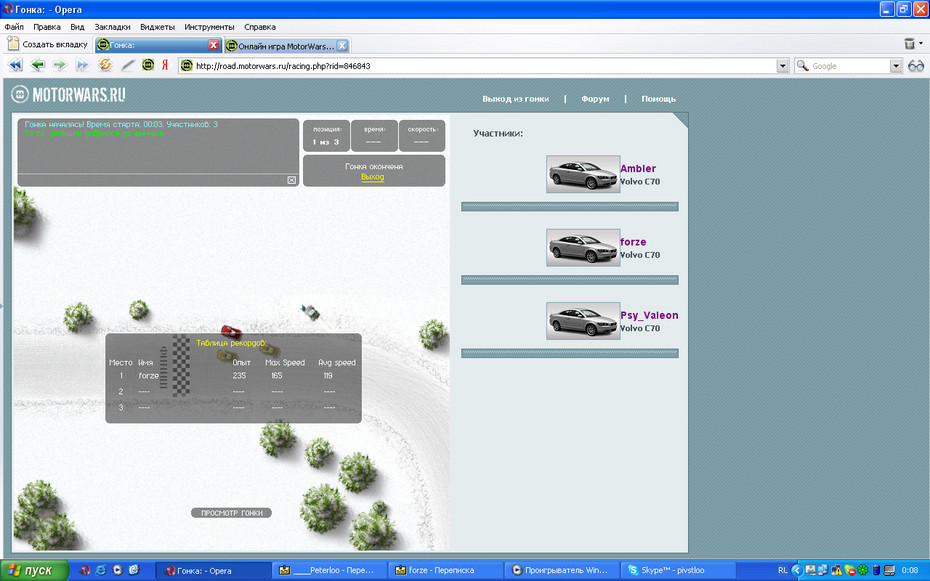This screenshot has height=581, width=930.
Task: Open the Справка menu
Action: click(x=260, y=27)
